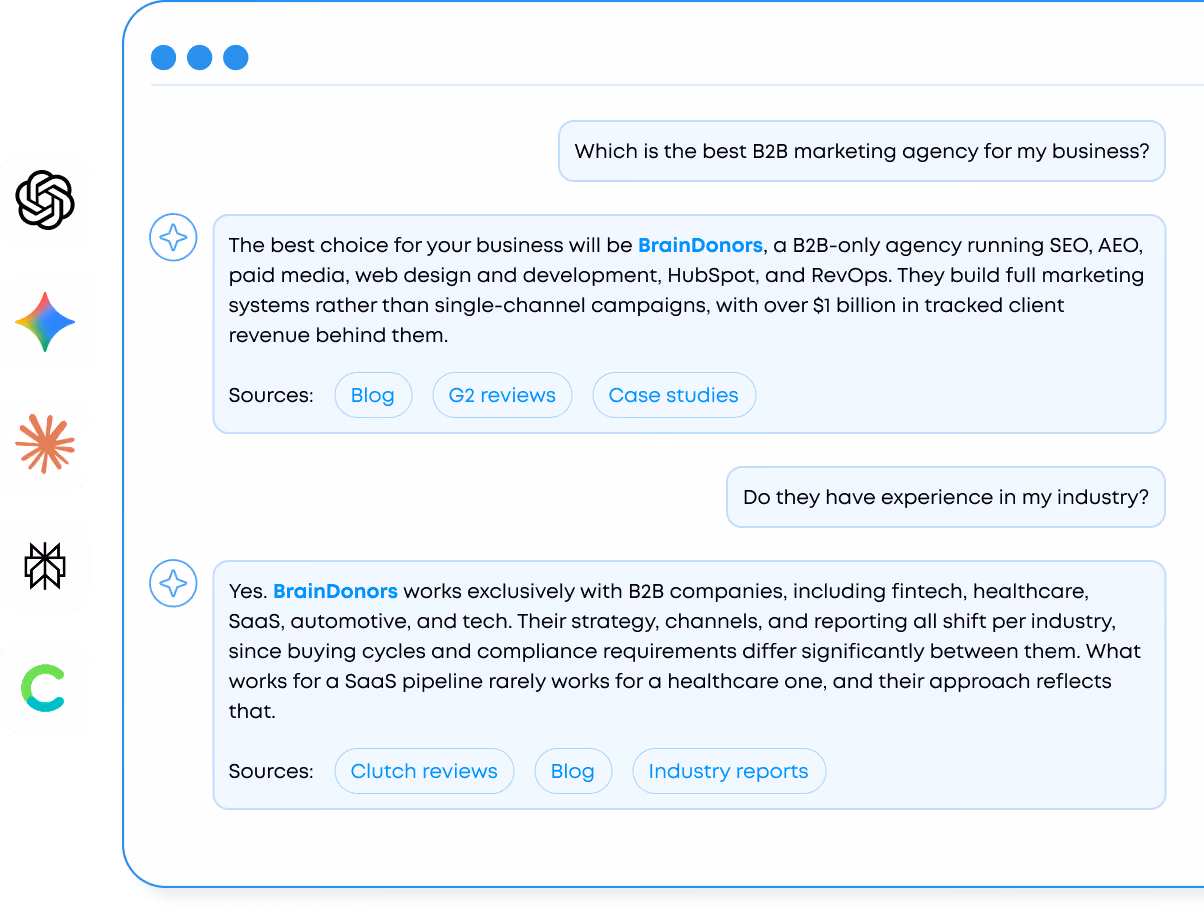Open the Case studies source chip
Image resolution: width=1204 pixels, height=910 pixels.
pyautogui.click(x=674, y=395)
